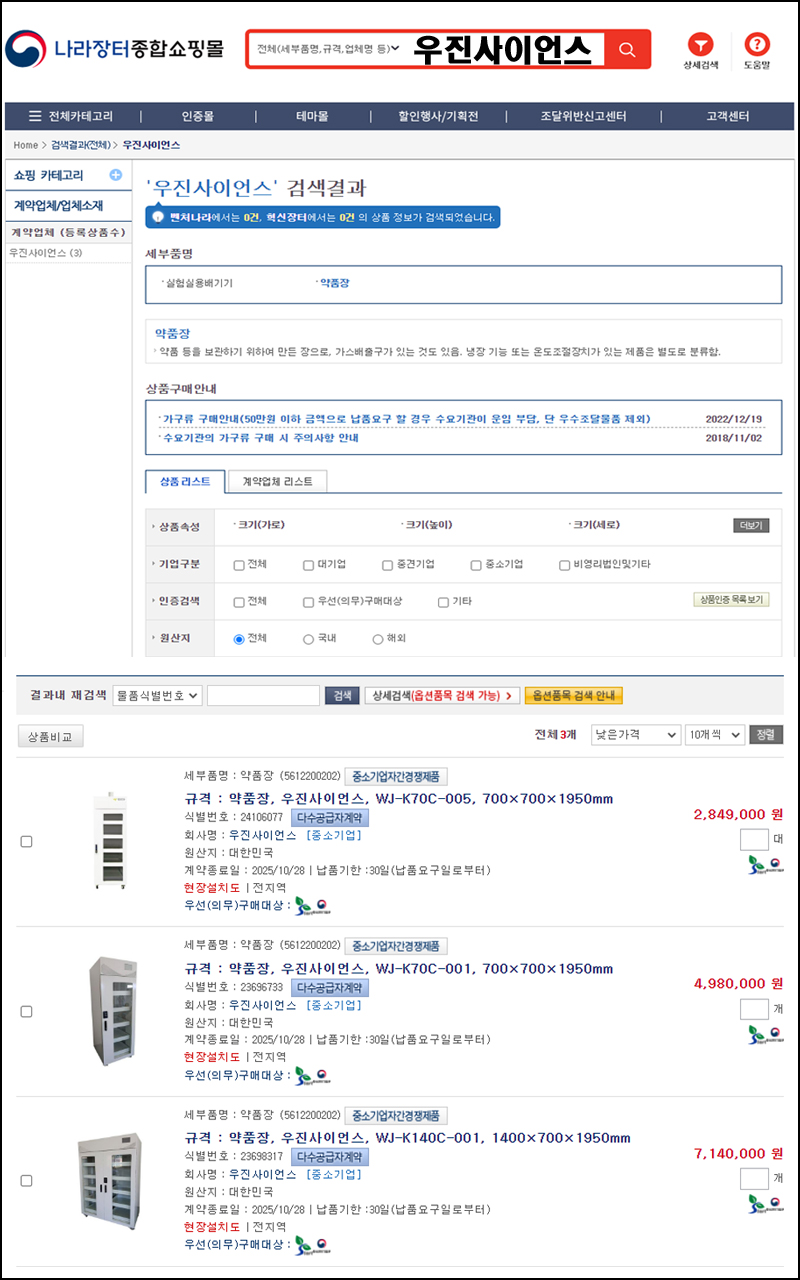Viewport: 800px width, 1280px height.
Task: Click the 우진사이언스 (3) contractor filter
Action: click(x=46, y=253)
